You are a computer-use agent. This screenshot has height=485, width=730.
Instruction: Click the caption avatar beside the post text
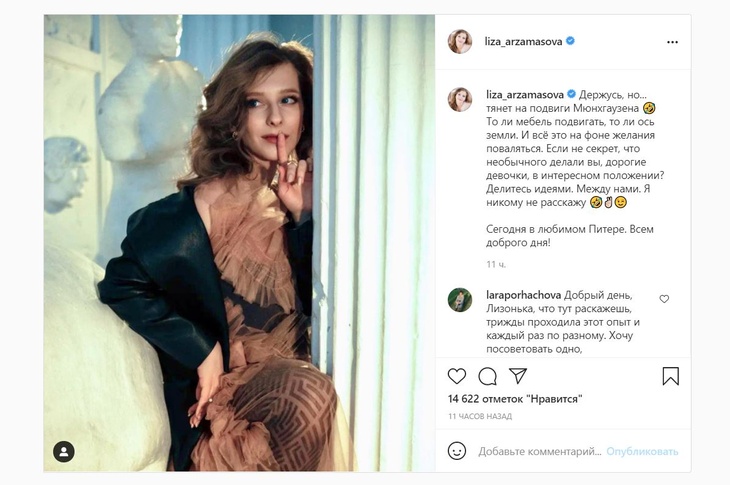click(x=459, y=99)
